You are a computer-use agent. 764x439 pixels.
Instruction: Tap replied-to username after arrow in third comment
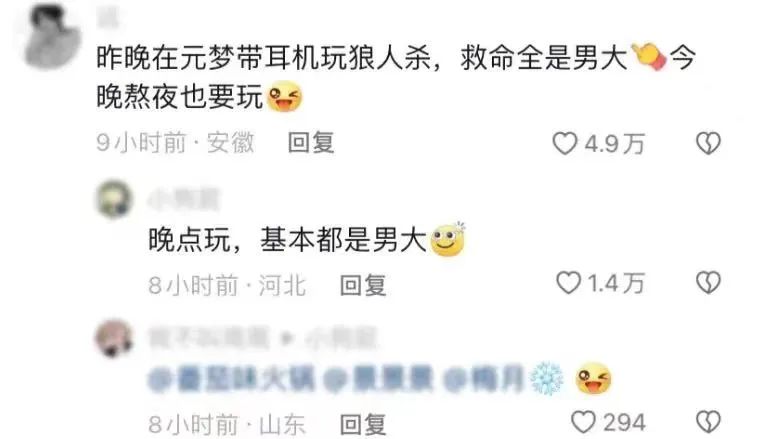pos(341,338)
